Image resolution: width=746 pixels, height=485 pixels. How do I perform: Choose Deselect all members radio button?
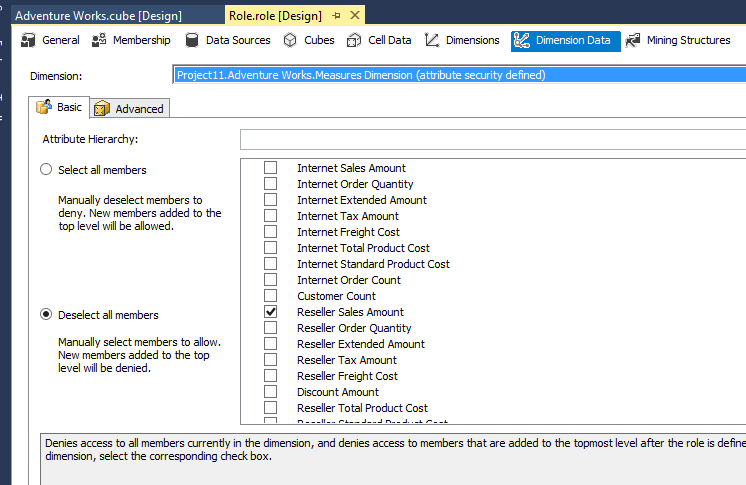[x=46, y=314]
